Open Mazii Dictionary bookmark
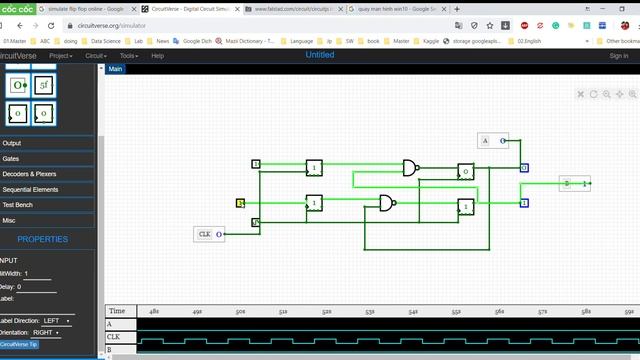 click(245, 41)
